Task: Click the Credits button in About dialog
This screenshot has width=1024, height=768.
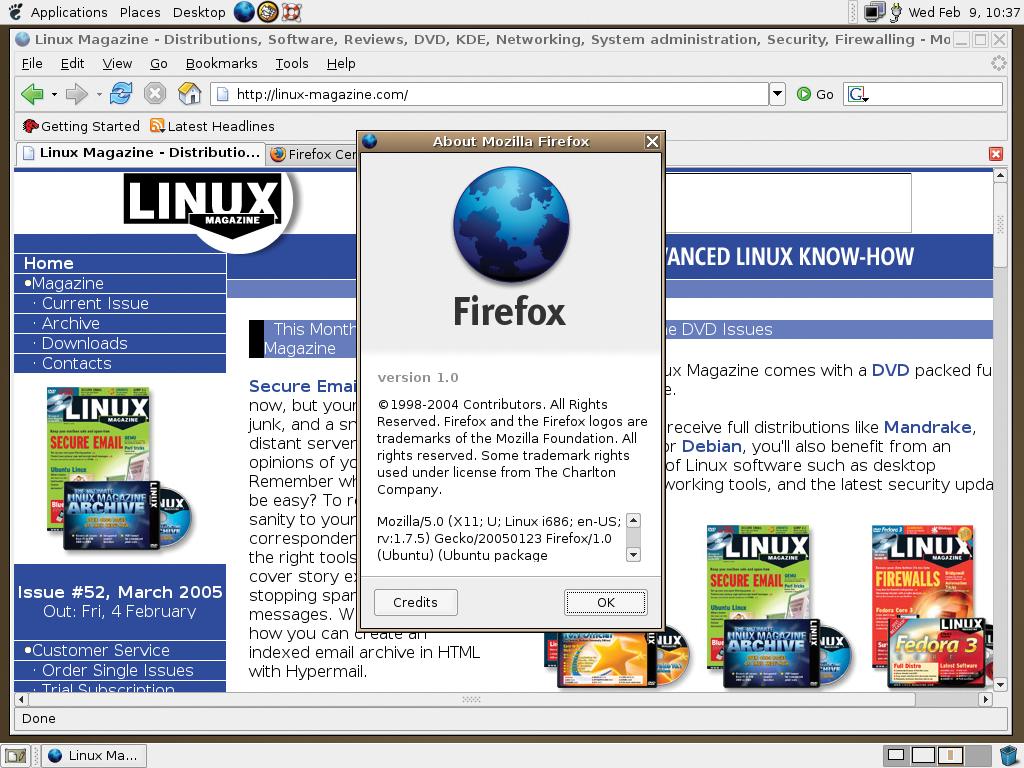Action: click(415, 602)
